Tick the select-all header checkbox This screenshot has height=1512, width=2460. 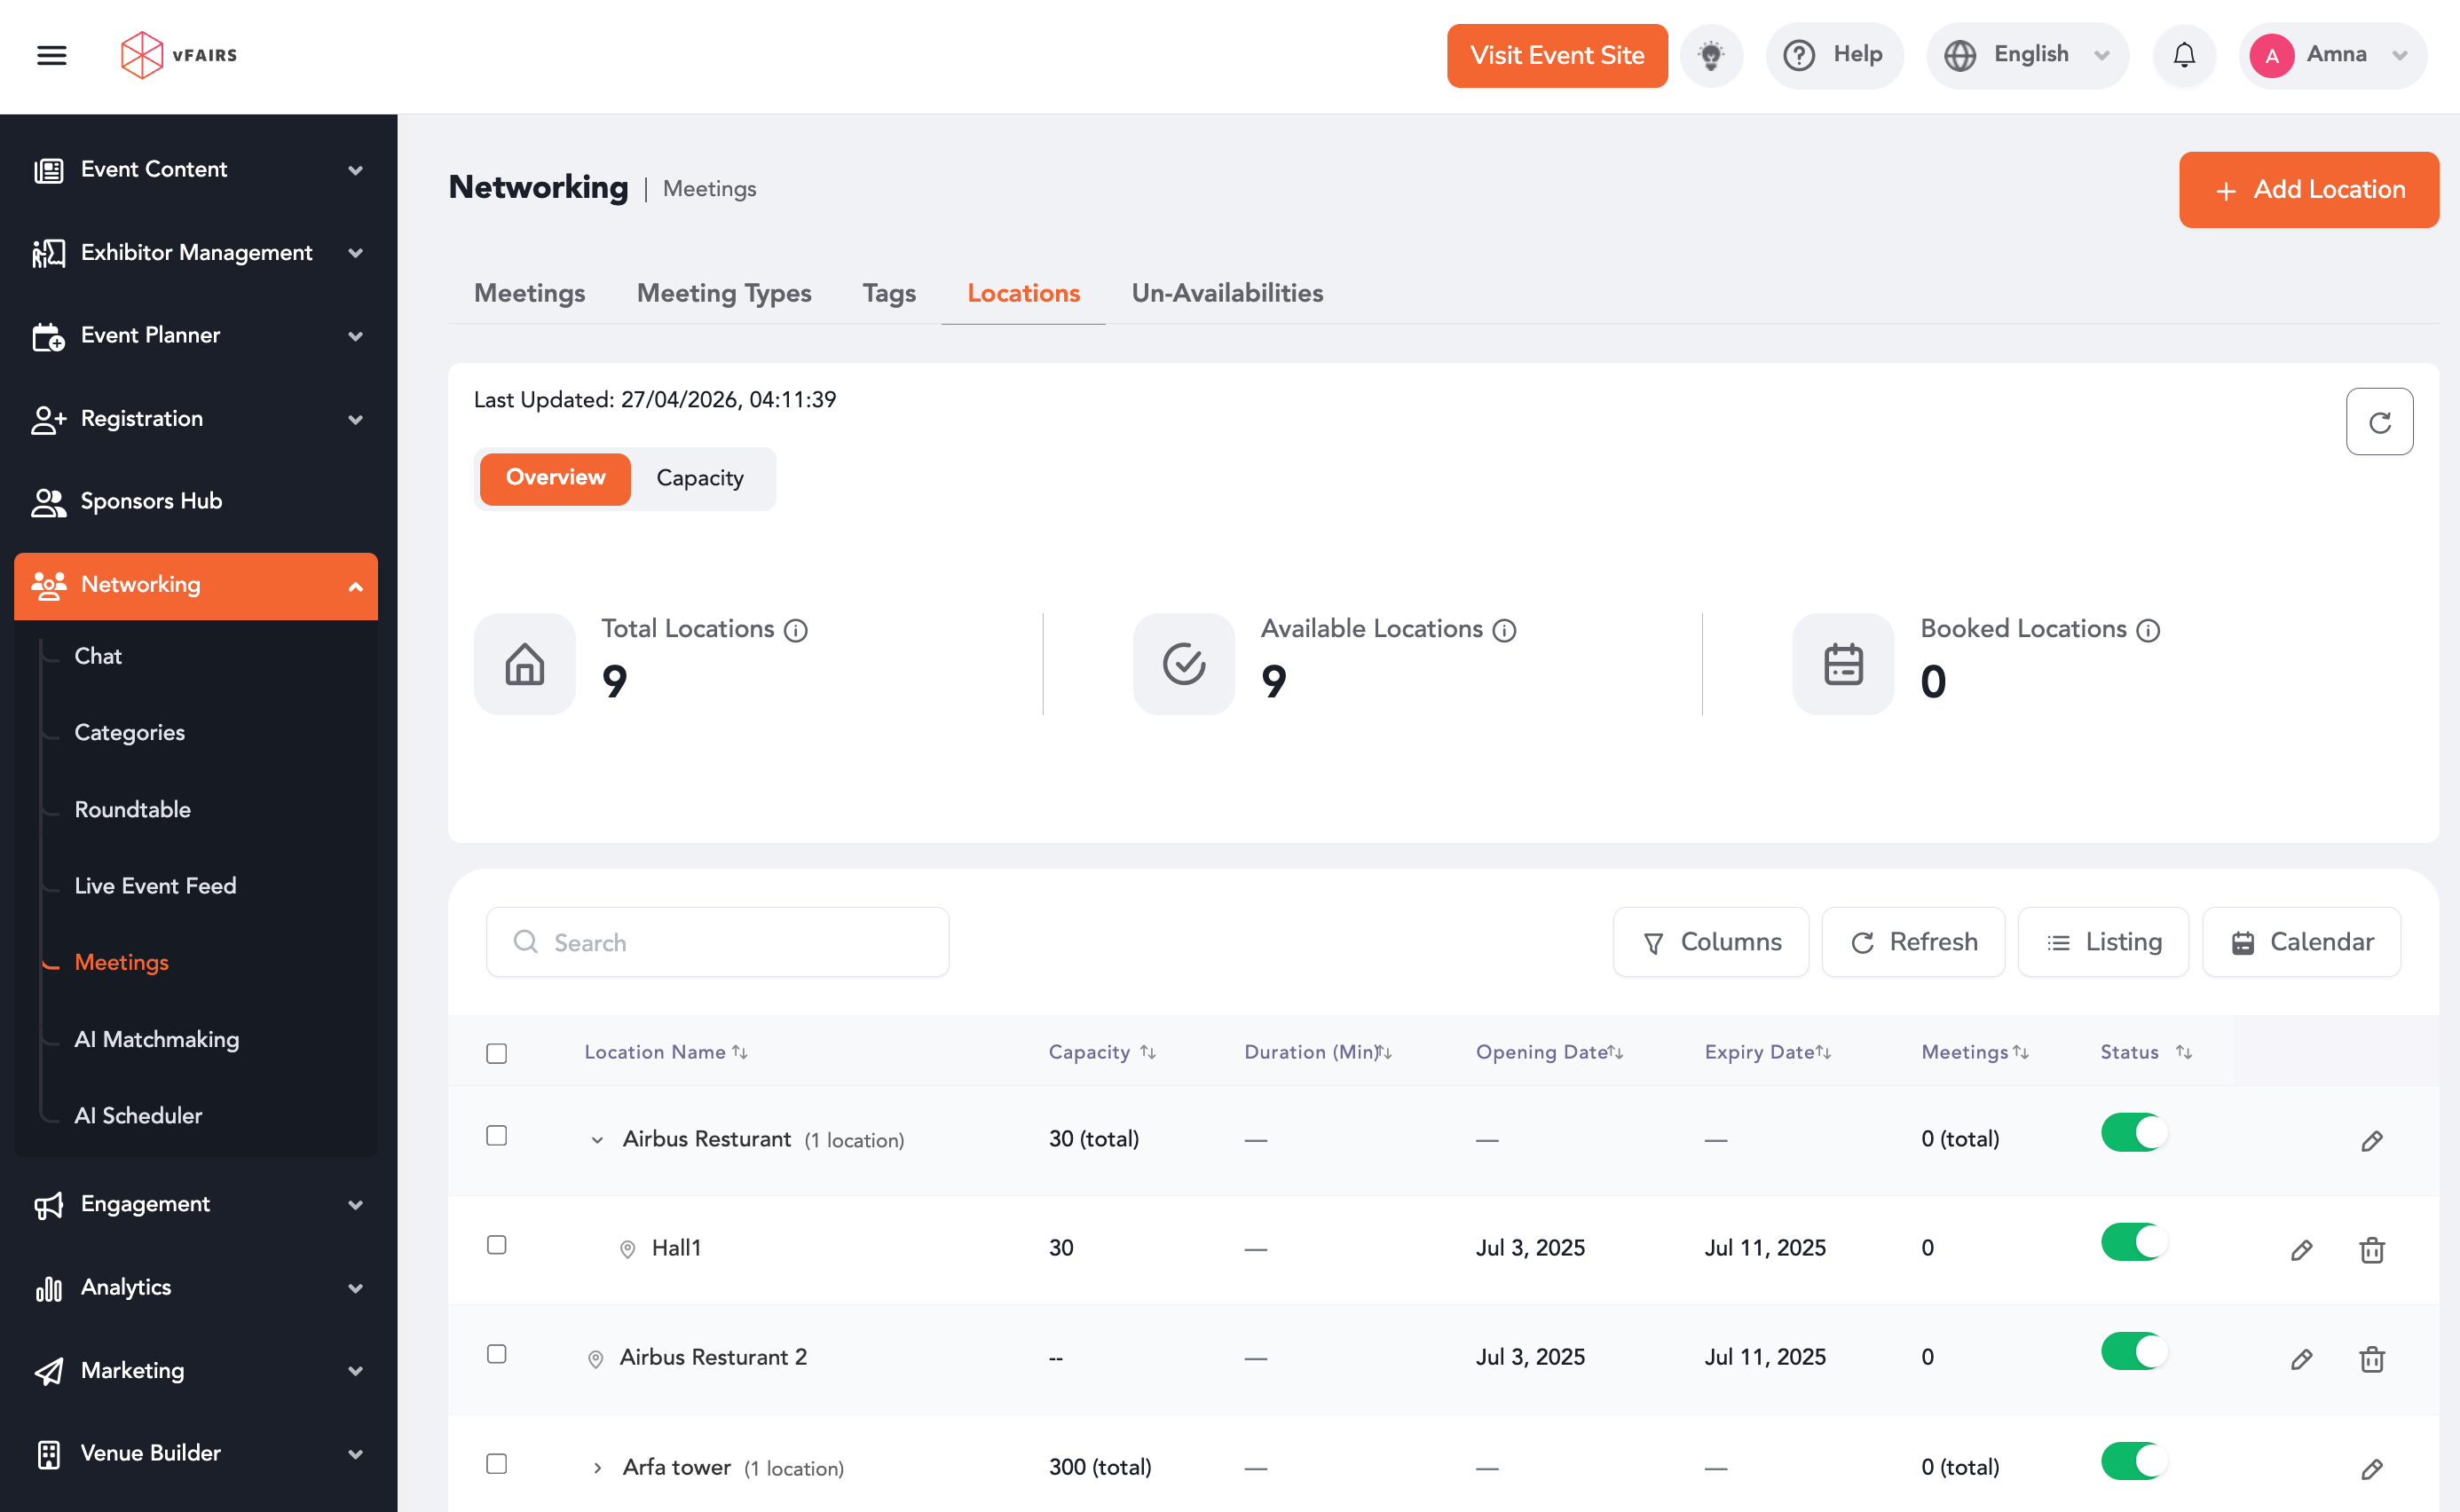point(497,1053)
